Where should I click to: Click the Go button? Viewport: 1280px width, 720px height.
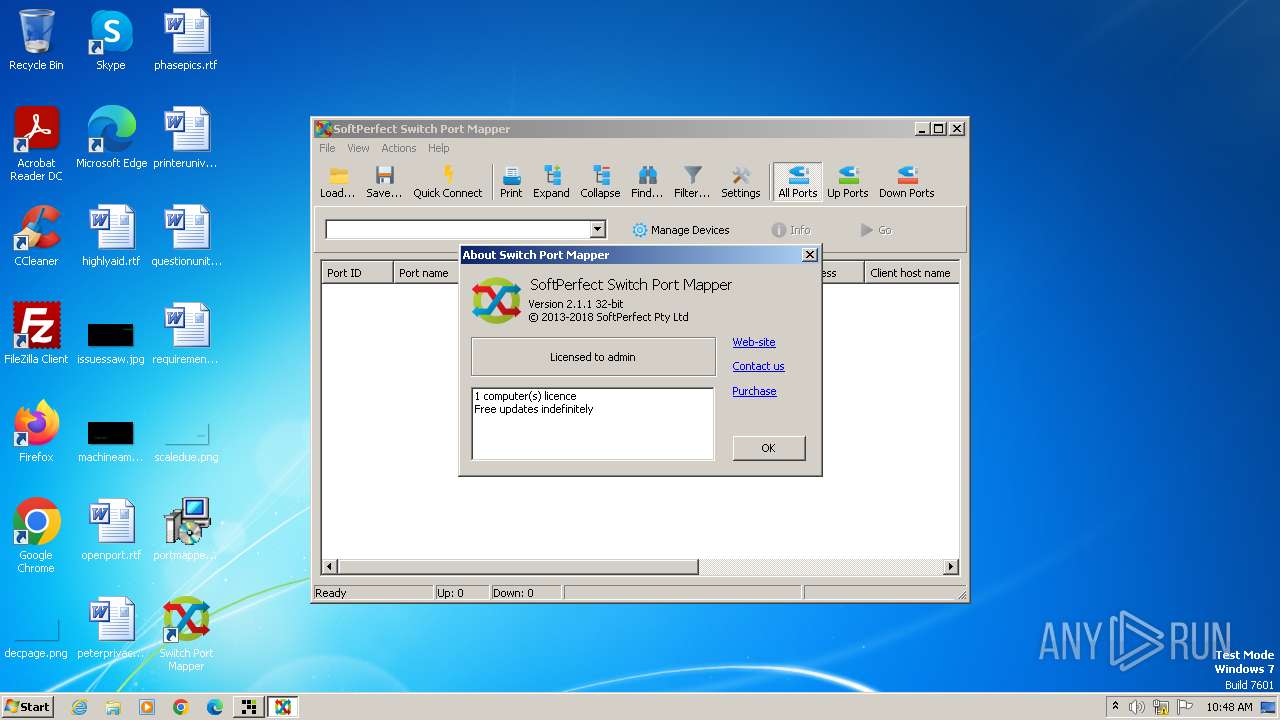click(x=876, y=230)
